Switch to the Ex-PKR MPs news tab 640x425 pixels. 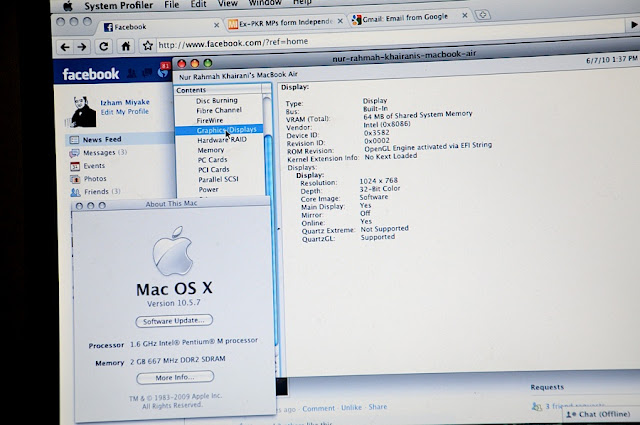pos(285,22)
